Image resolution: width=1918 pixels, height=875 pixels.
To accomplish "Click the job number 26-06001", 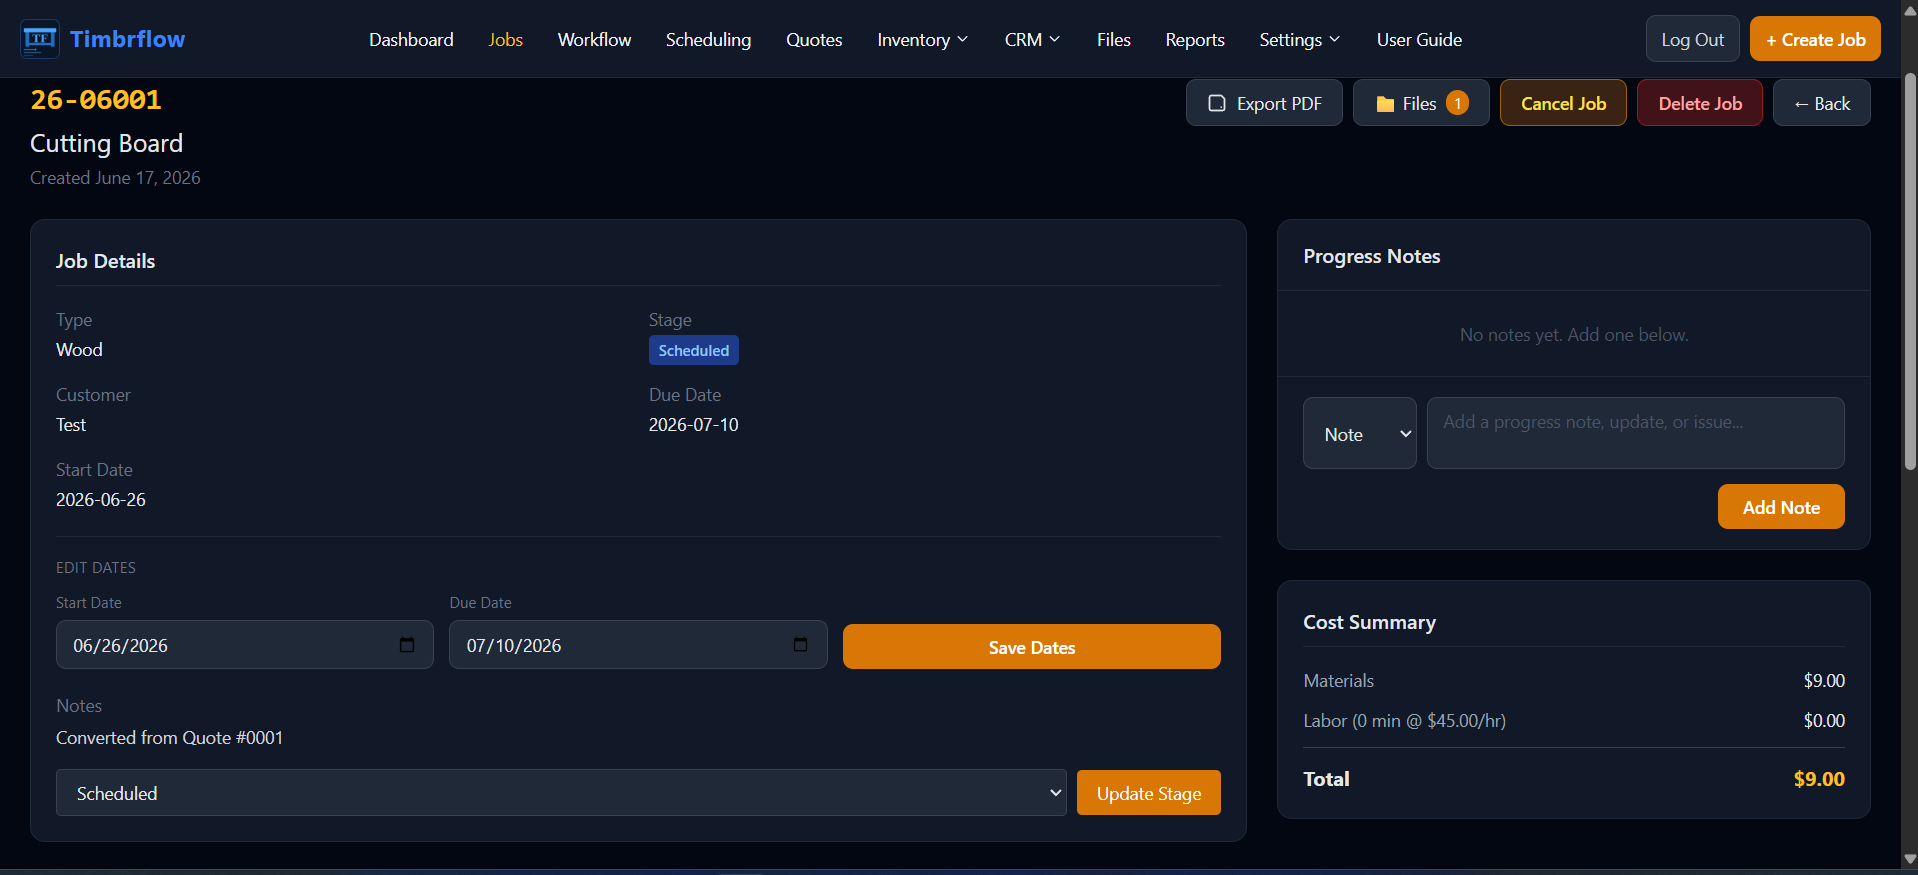I will click(96, 100).
